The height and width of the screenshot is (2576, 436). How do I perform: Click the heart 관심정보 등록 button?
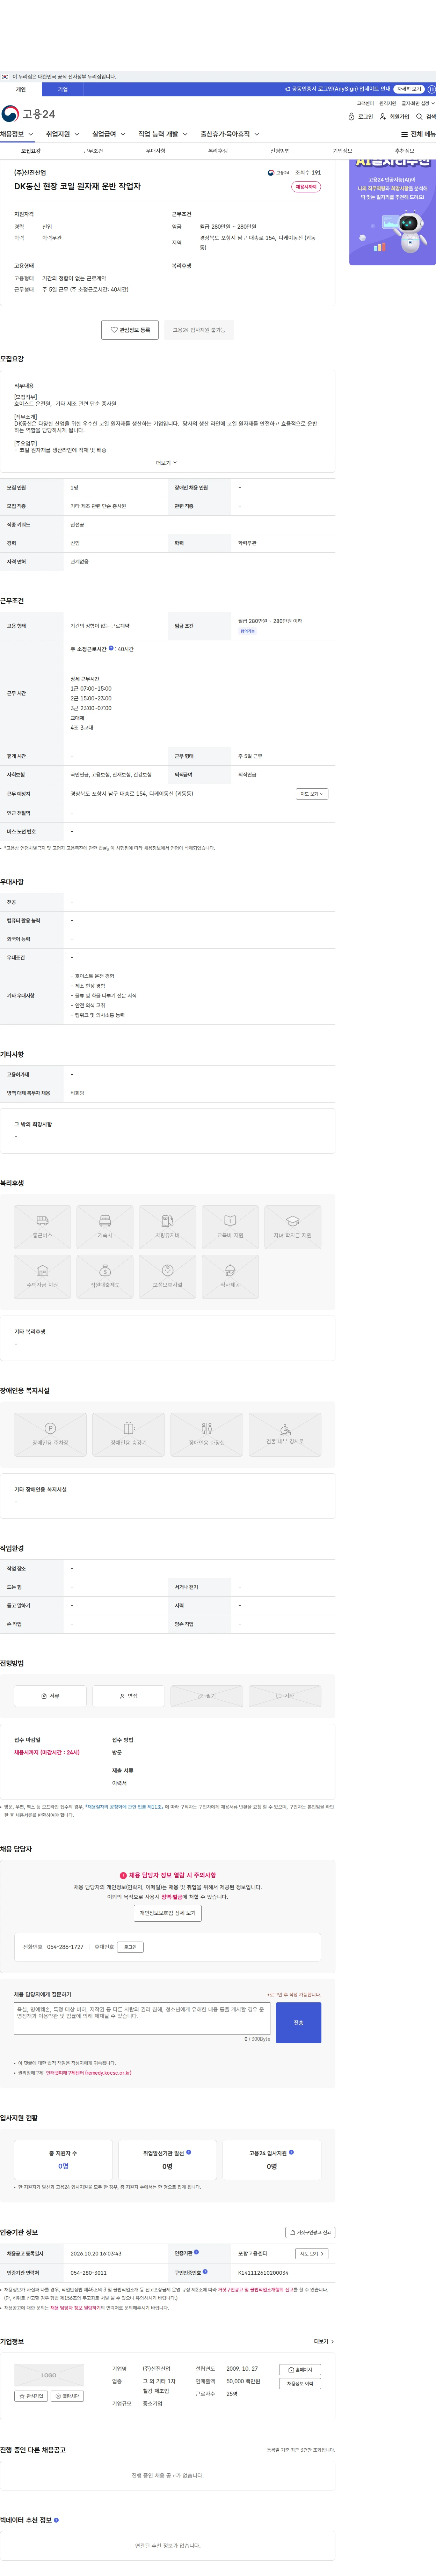click(x=130, y=330)
